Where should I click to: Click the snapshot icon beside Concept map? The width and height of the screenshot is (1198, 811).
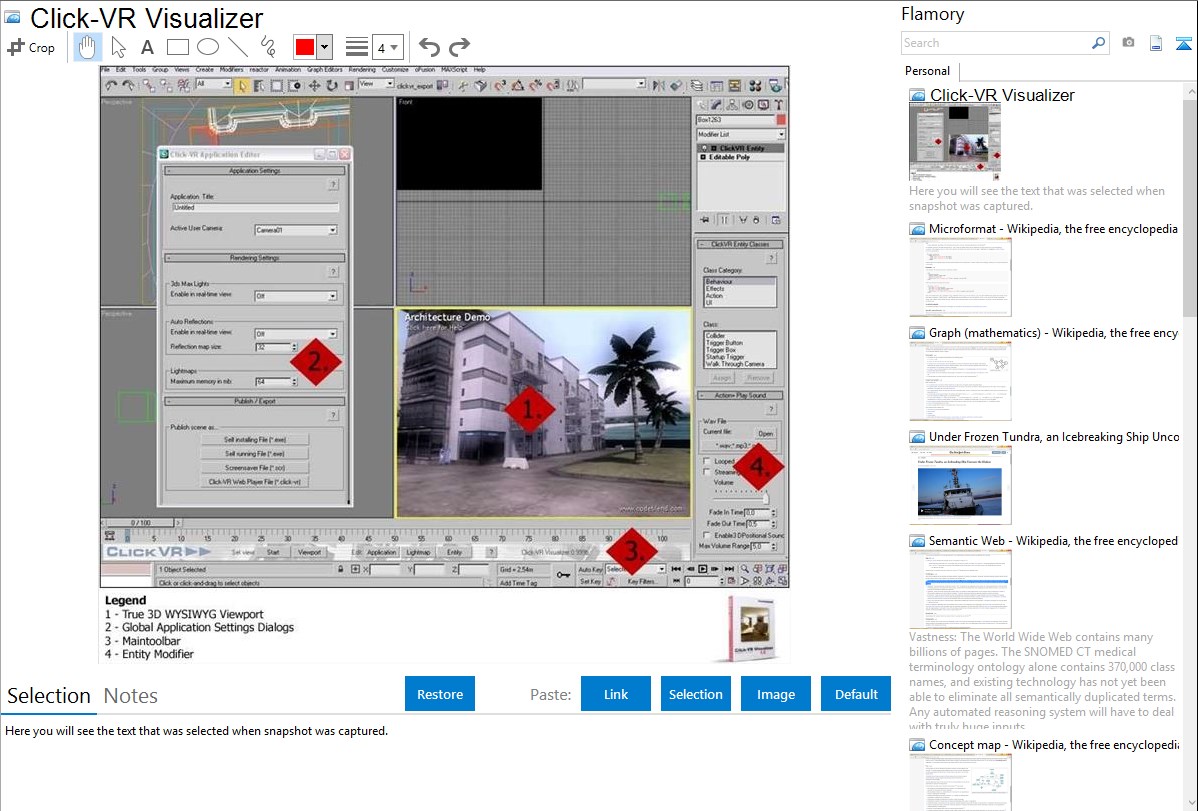point(917,744)
